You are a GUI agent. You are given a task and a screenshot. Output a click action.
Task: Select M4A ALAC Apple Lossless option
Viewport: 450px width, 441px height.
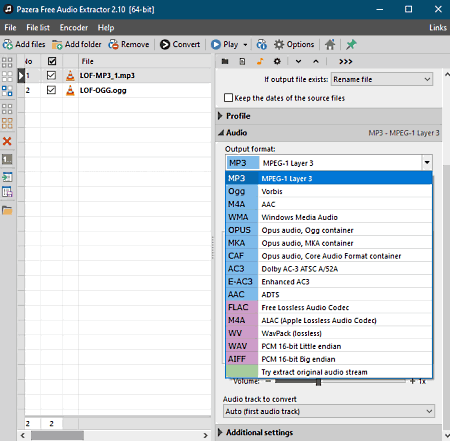tap(329, 320)
